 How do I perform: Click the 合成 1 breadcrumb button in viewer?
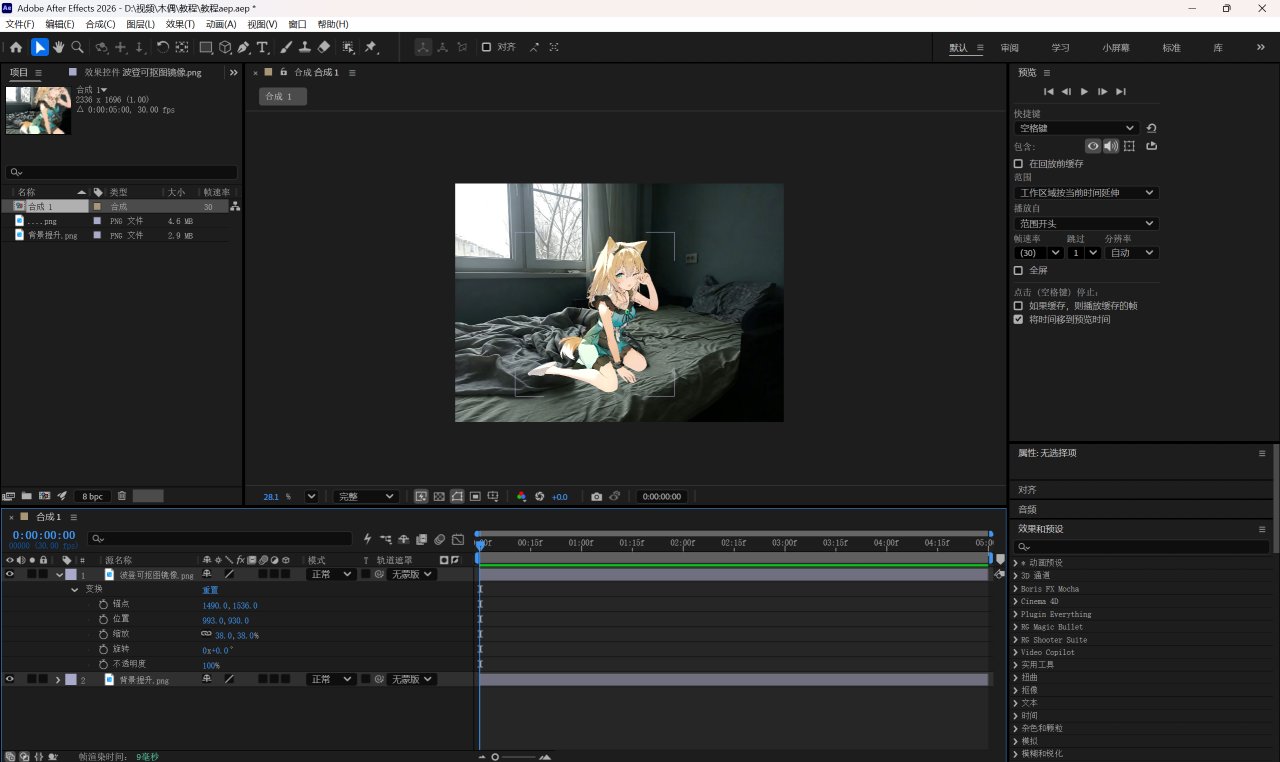tap(283, 96)
